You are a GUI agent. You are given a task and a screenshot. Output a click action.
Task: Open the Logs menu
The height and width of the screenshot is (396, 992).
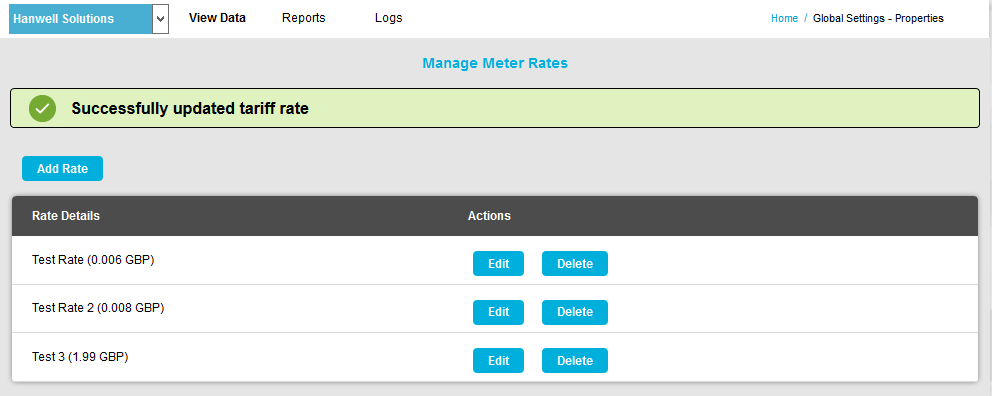point(388,18)
